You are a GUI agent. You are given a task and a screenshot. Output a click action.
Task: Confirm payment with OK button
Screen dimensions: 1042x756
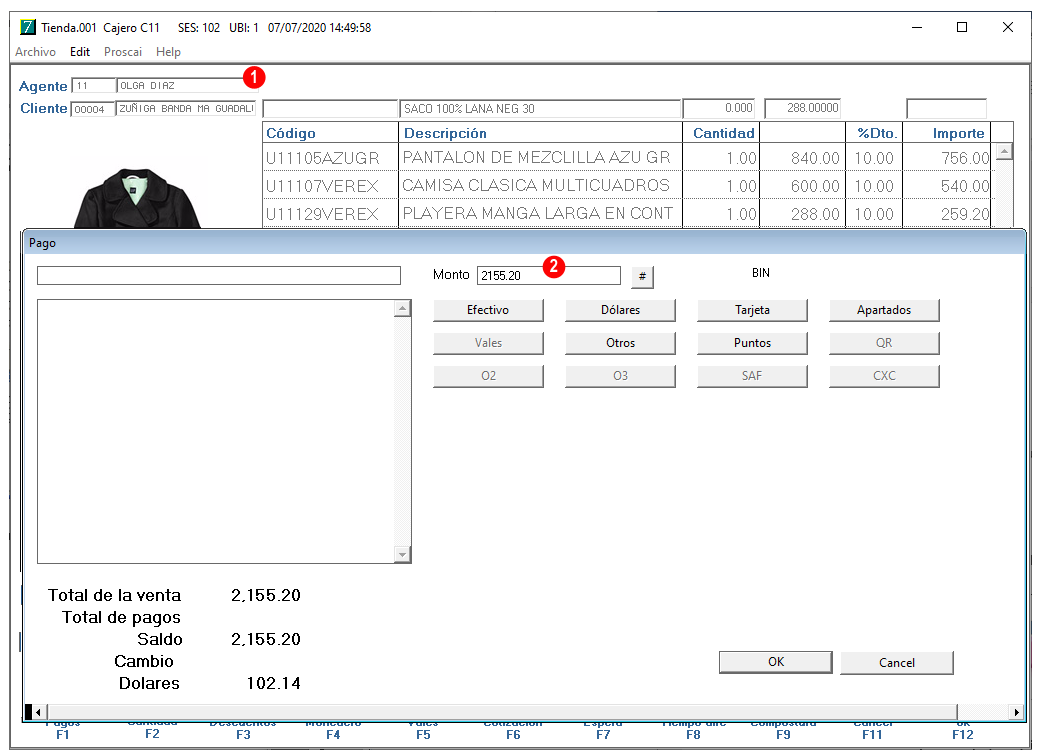[776, 662]
